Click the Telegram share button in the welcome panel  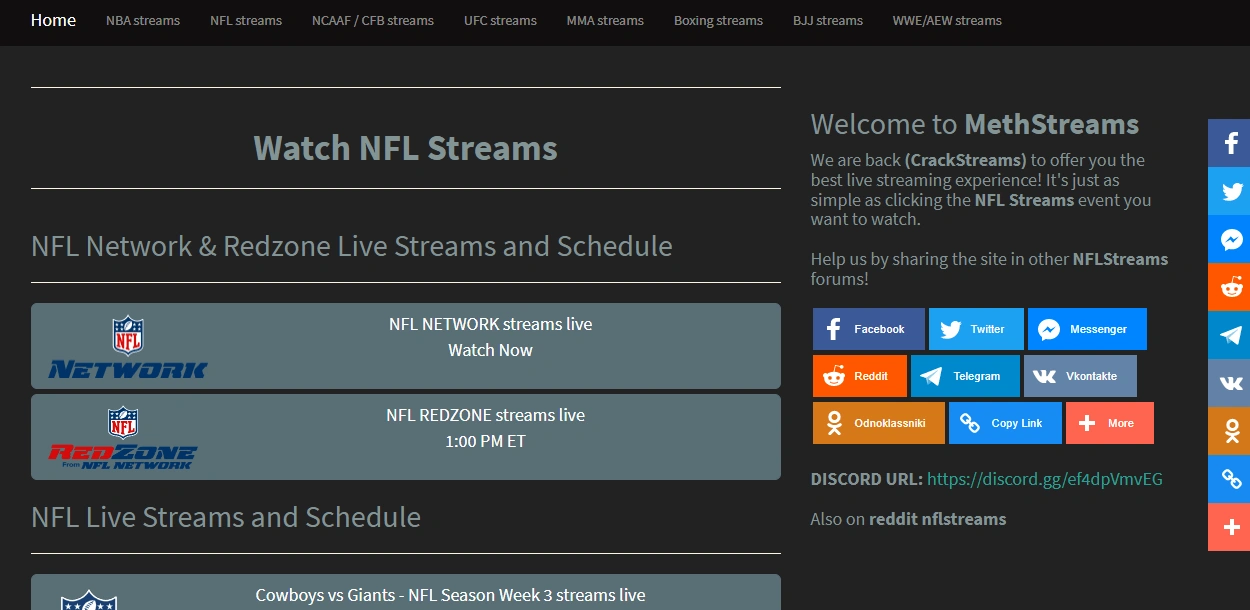click(x=965, y=376)
